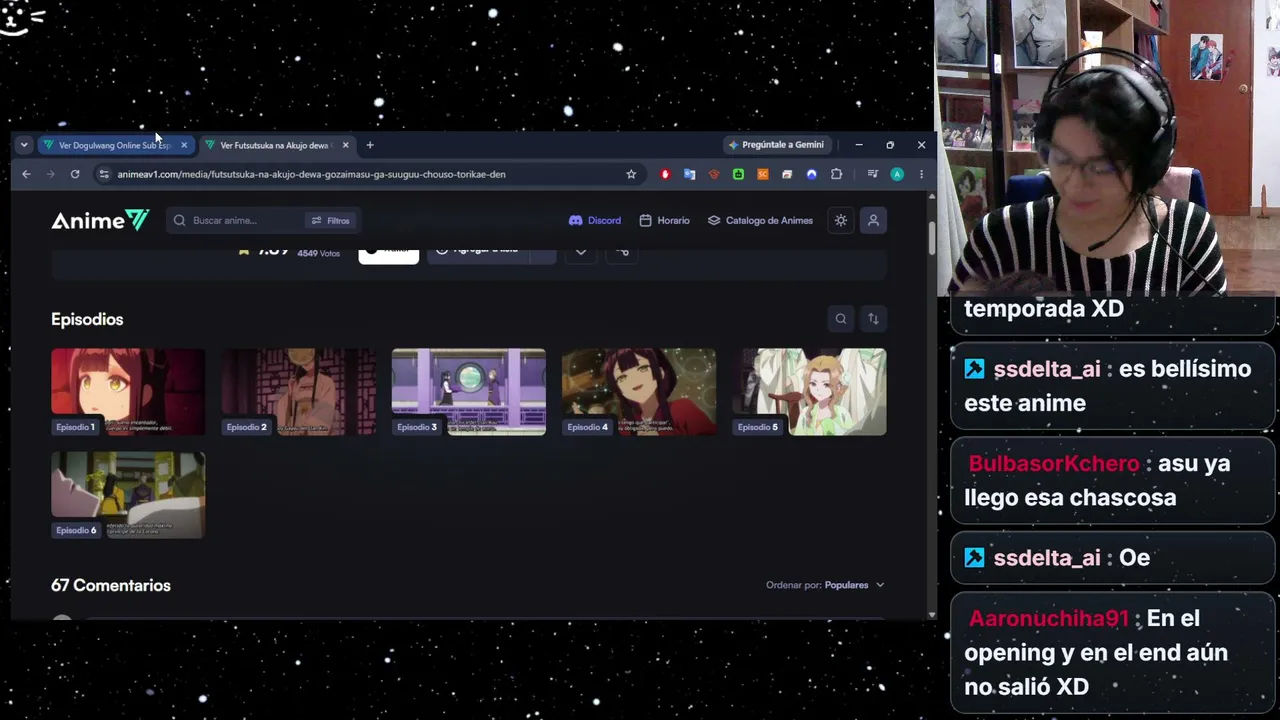The height and width of the screenshot is (720, 1280).
Task: Click username ssdelta_ai on the Oe message
Action: (x=1047, y=558)
